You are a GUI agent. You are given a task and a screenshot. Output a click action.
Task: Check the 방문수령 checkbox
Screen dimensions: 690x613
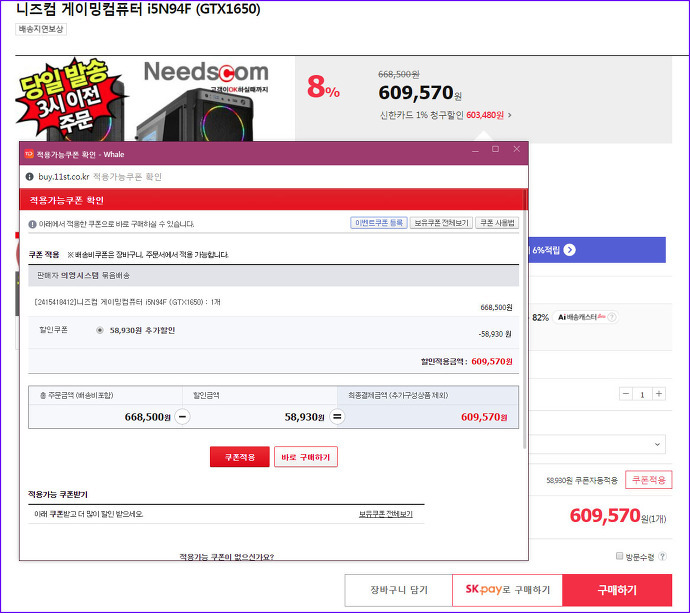coord(620,556)
